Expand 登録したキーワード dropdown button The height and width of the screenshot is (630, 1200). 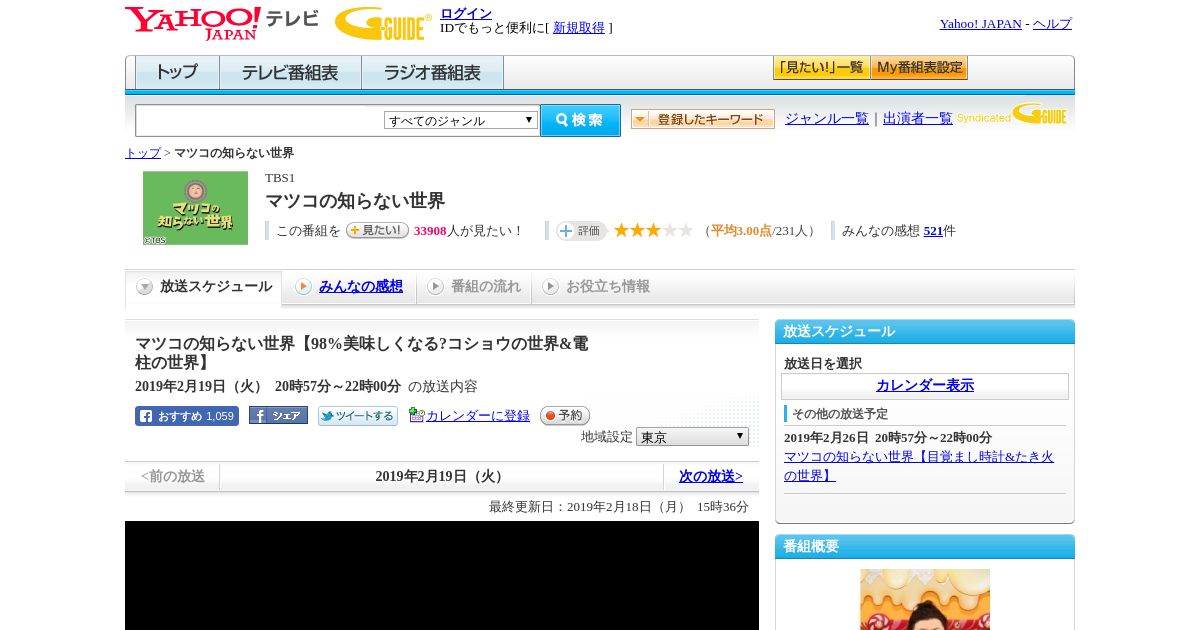(703, 119)
